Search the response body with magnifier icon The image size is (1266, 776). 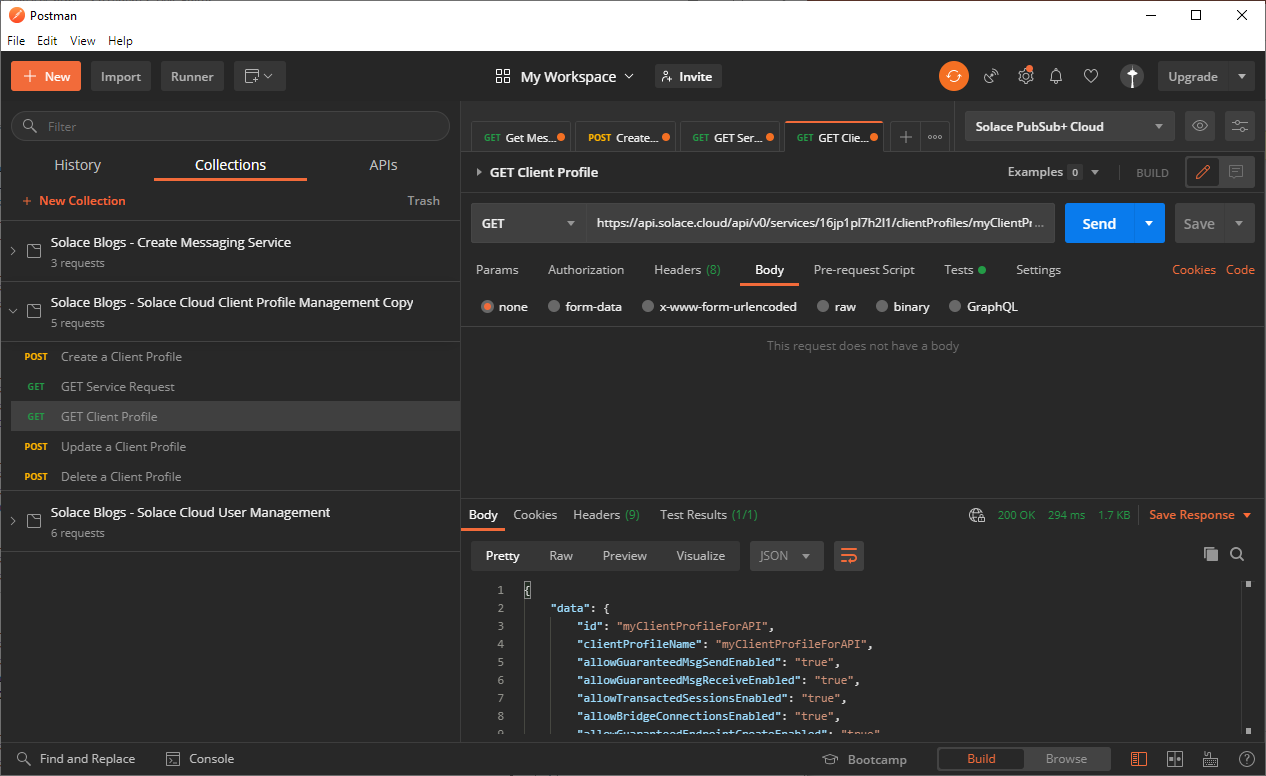click(x=1237, y=554)
